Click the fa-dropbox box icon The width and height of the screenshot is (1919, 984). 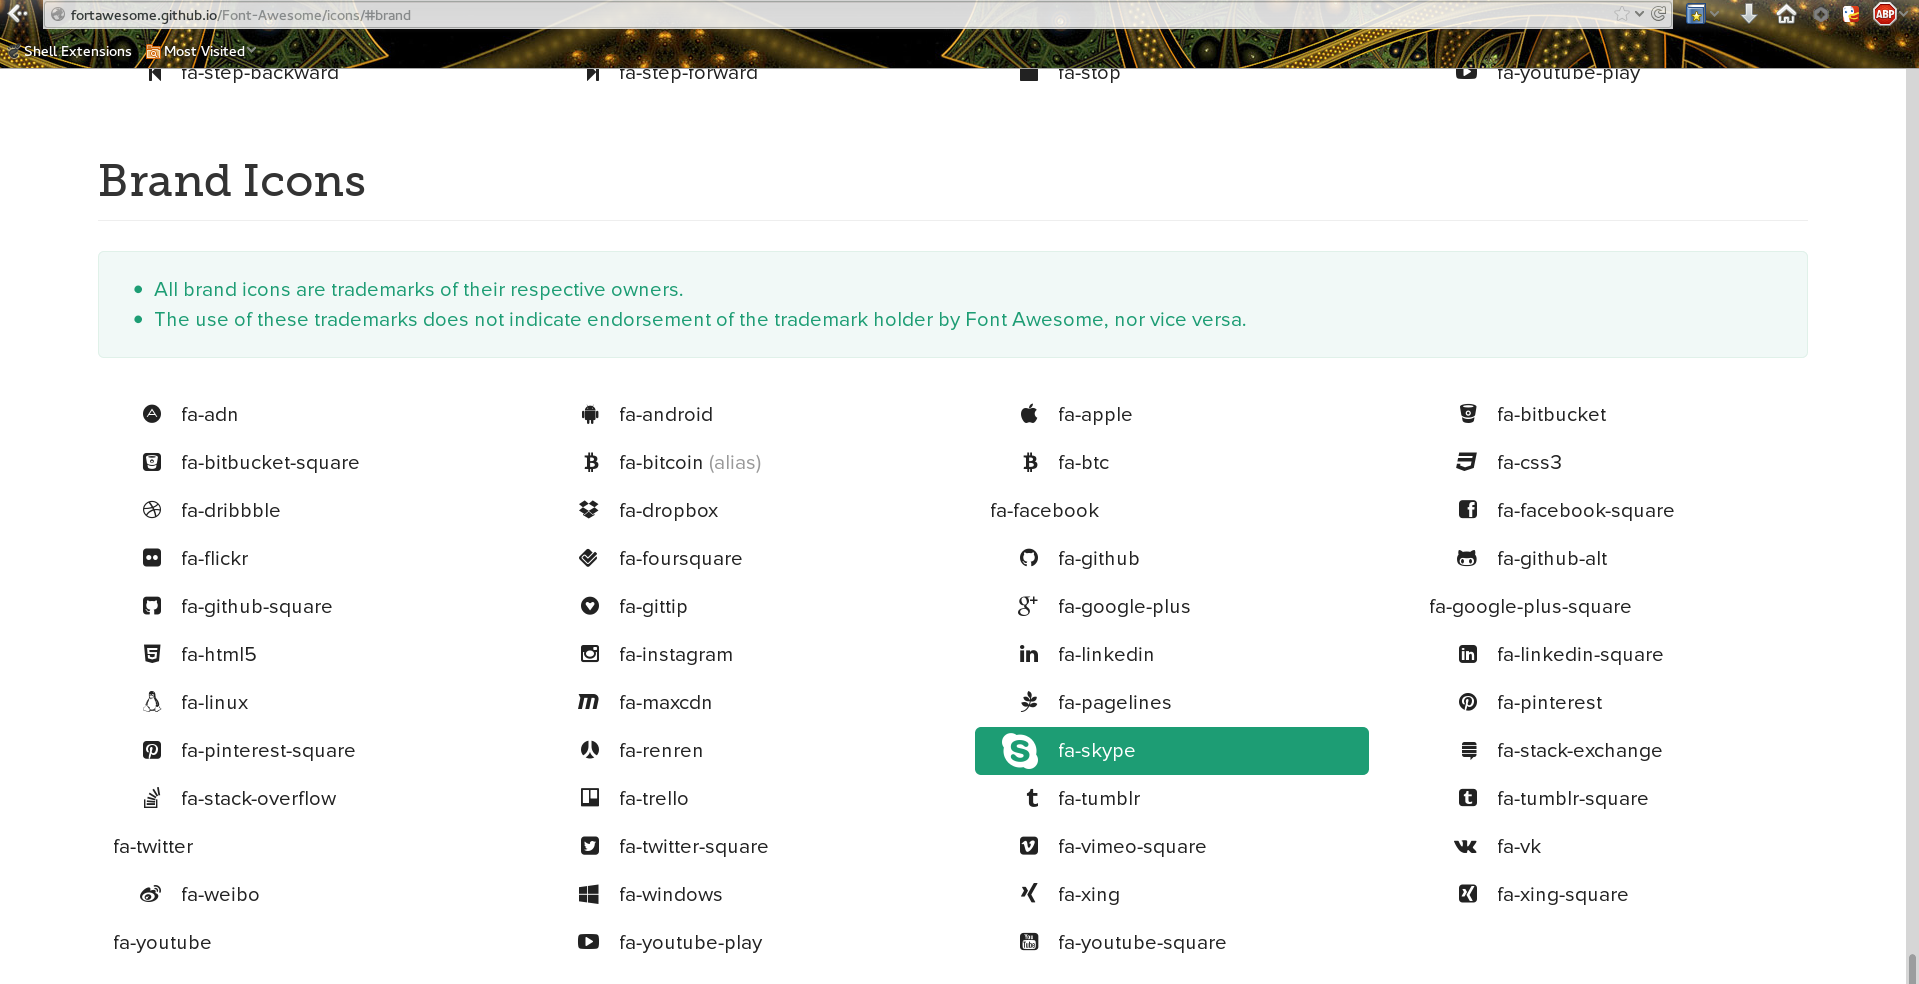click(589, 510)
